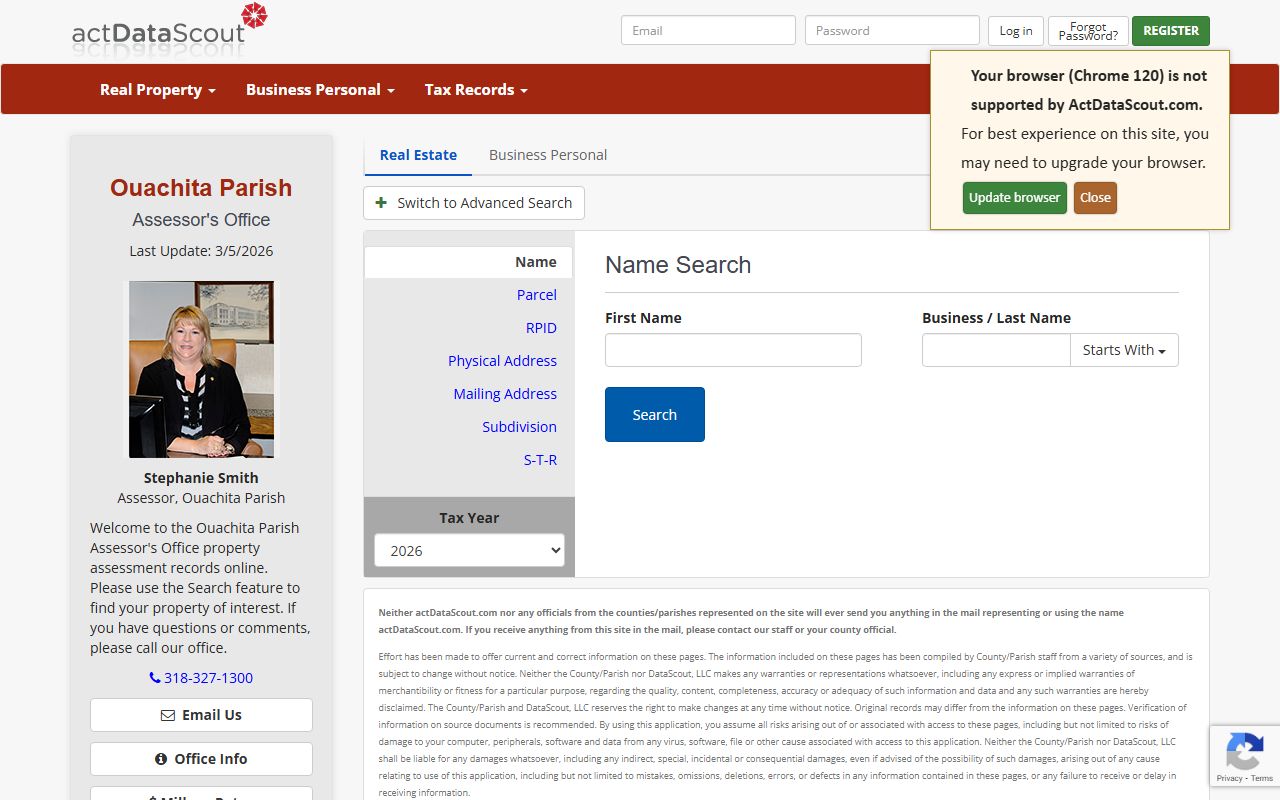
Task: Select the Name search type
Action: tap(469, 262)
